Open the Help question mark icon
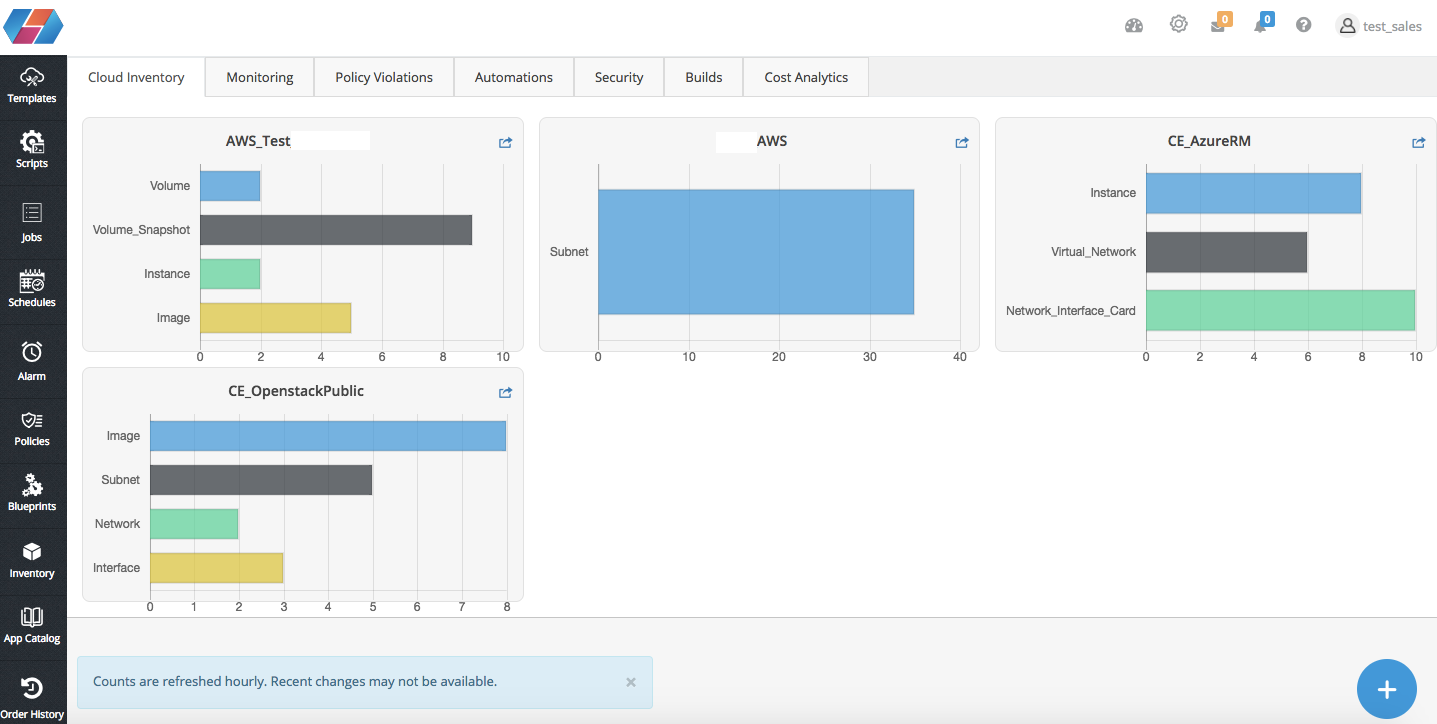This screenshot has width=1437, height=724. pos(1303,23)
